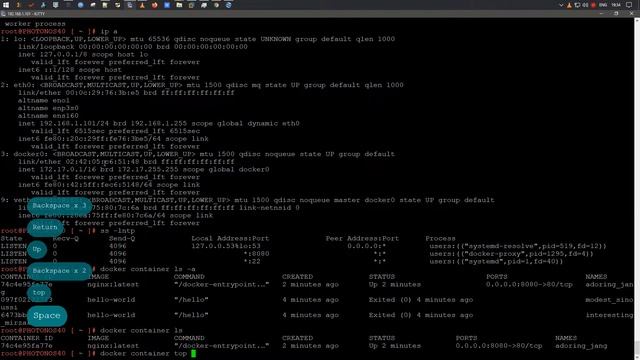Click 'altname ens160' text
This screenshot has height=360, width=640.
[x=48, y=116]
